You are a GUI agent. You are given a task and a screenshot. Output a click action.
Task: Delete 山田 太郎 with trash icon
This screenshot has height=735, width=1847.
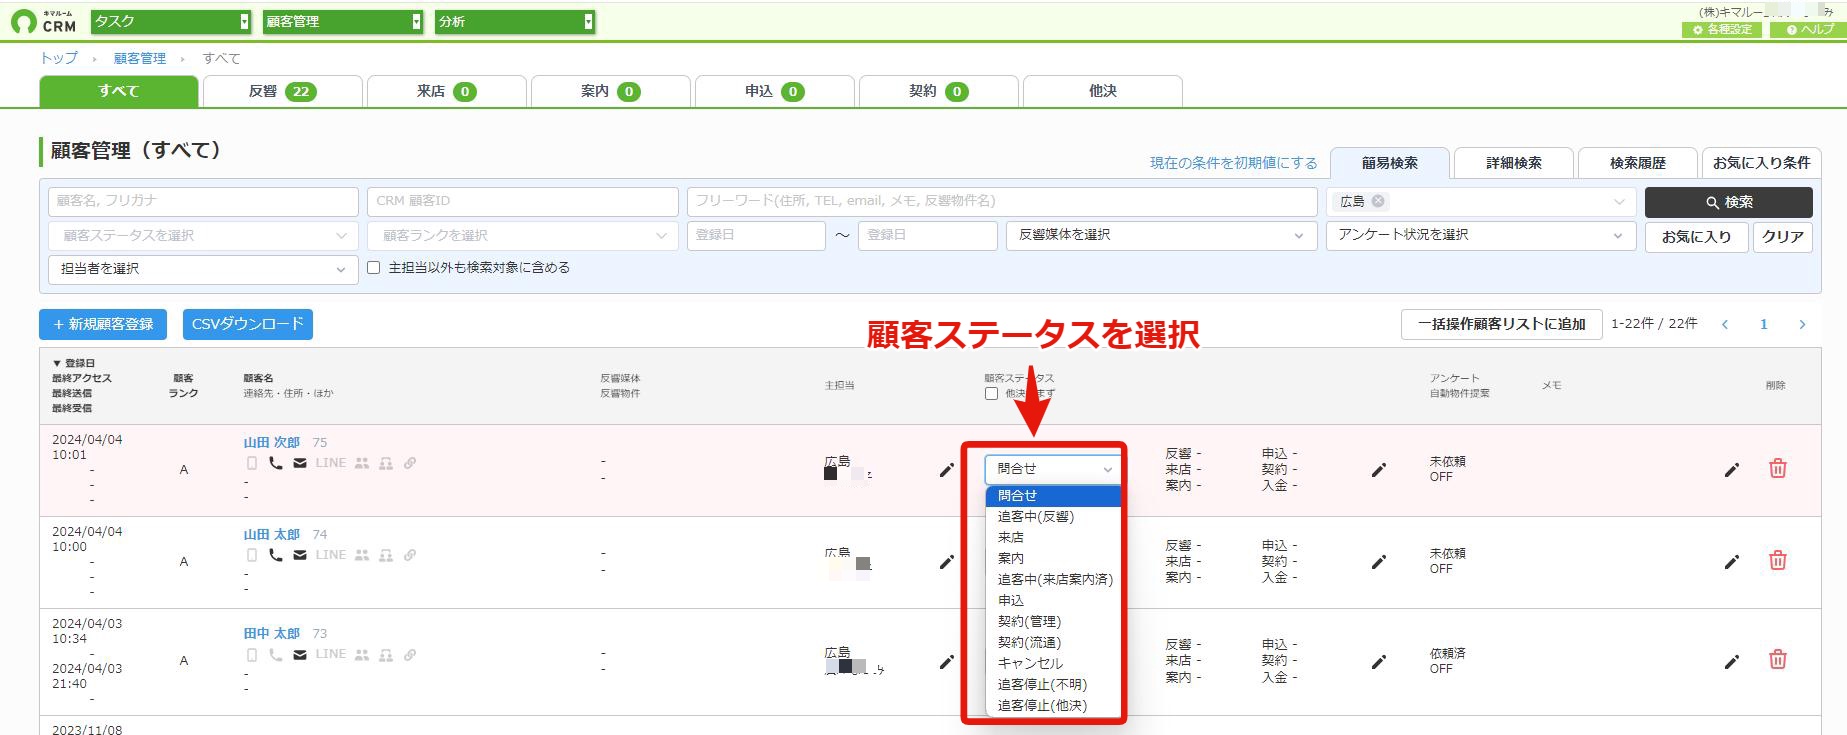pos(1778,560)
